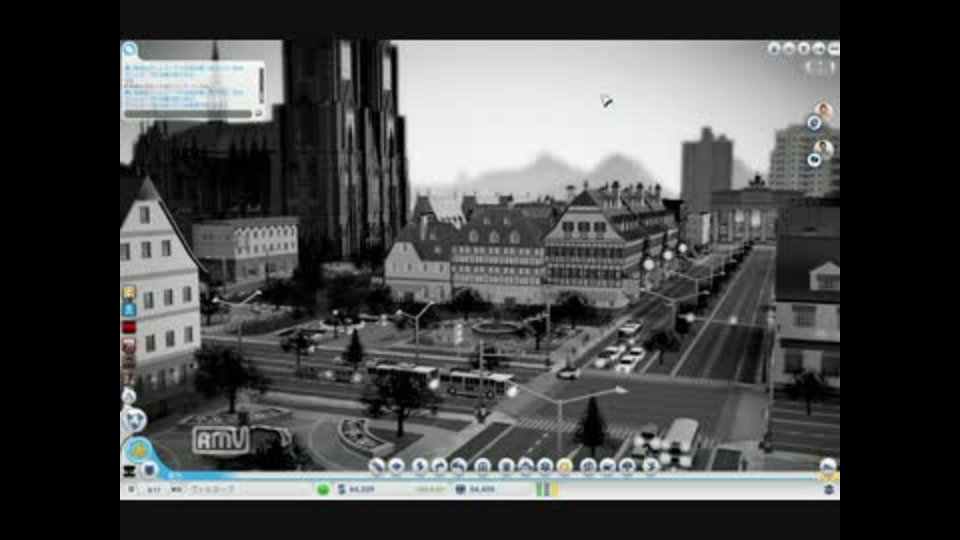Open the Water menu

pos(439,467)
